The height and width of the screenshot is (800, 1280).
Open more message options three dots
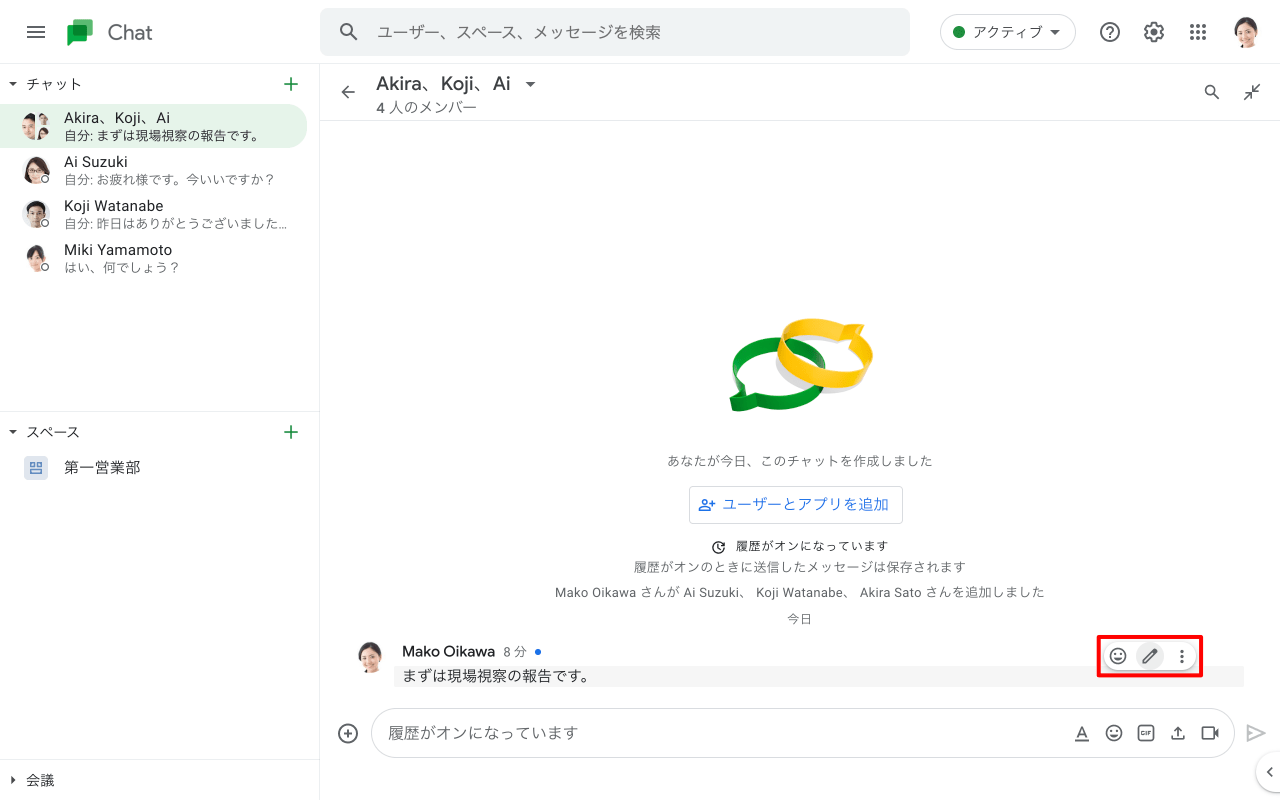click(1182, 656)
